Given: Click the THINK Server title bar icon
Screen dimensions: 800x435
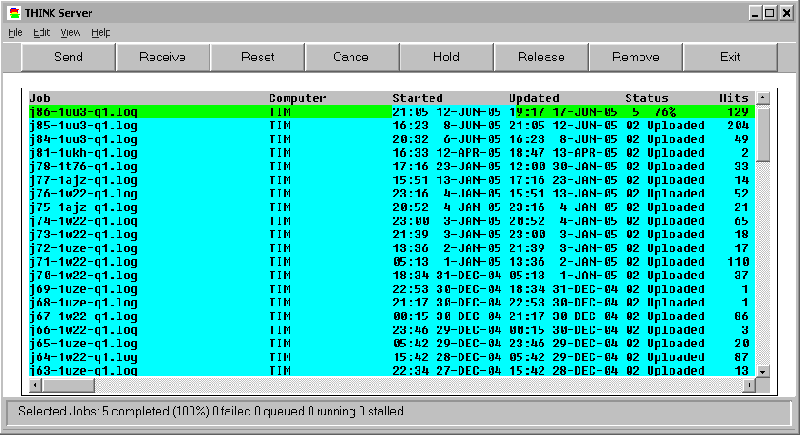Looking at the screenshot, I should pos(15,13).
